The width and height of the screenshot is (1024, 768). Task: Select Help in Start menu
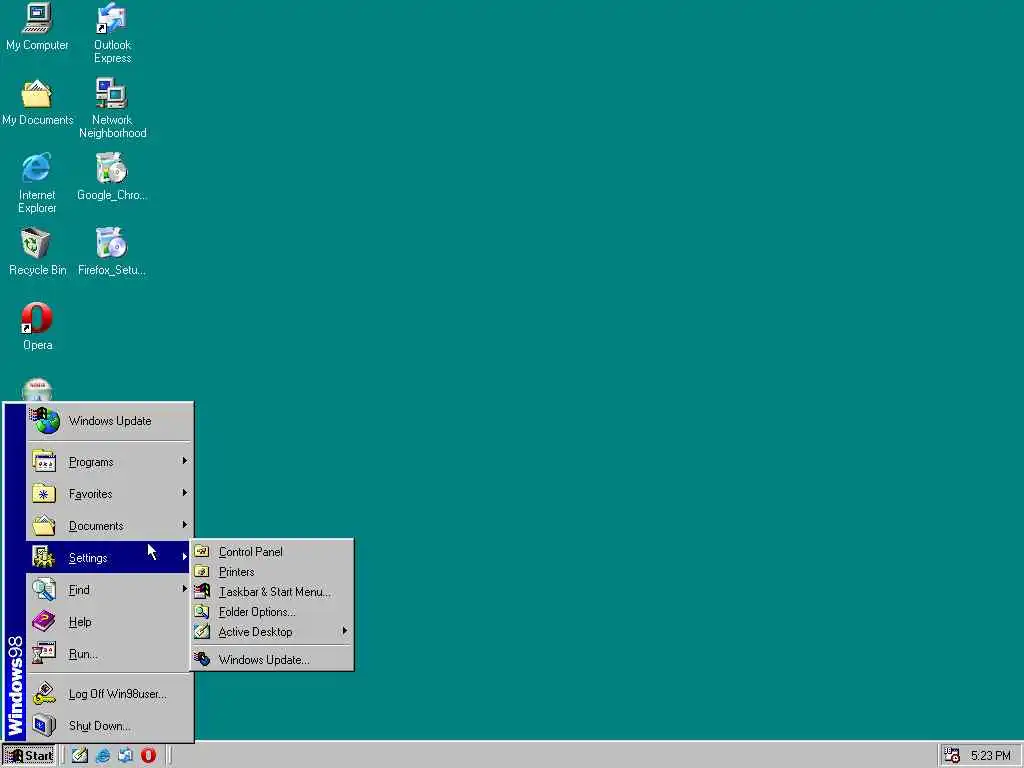pos(109,622)
